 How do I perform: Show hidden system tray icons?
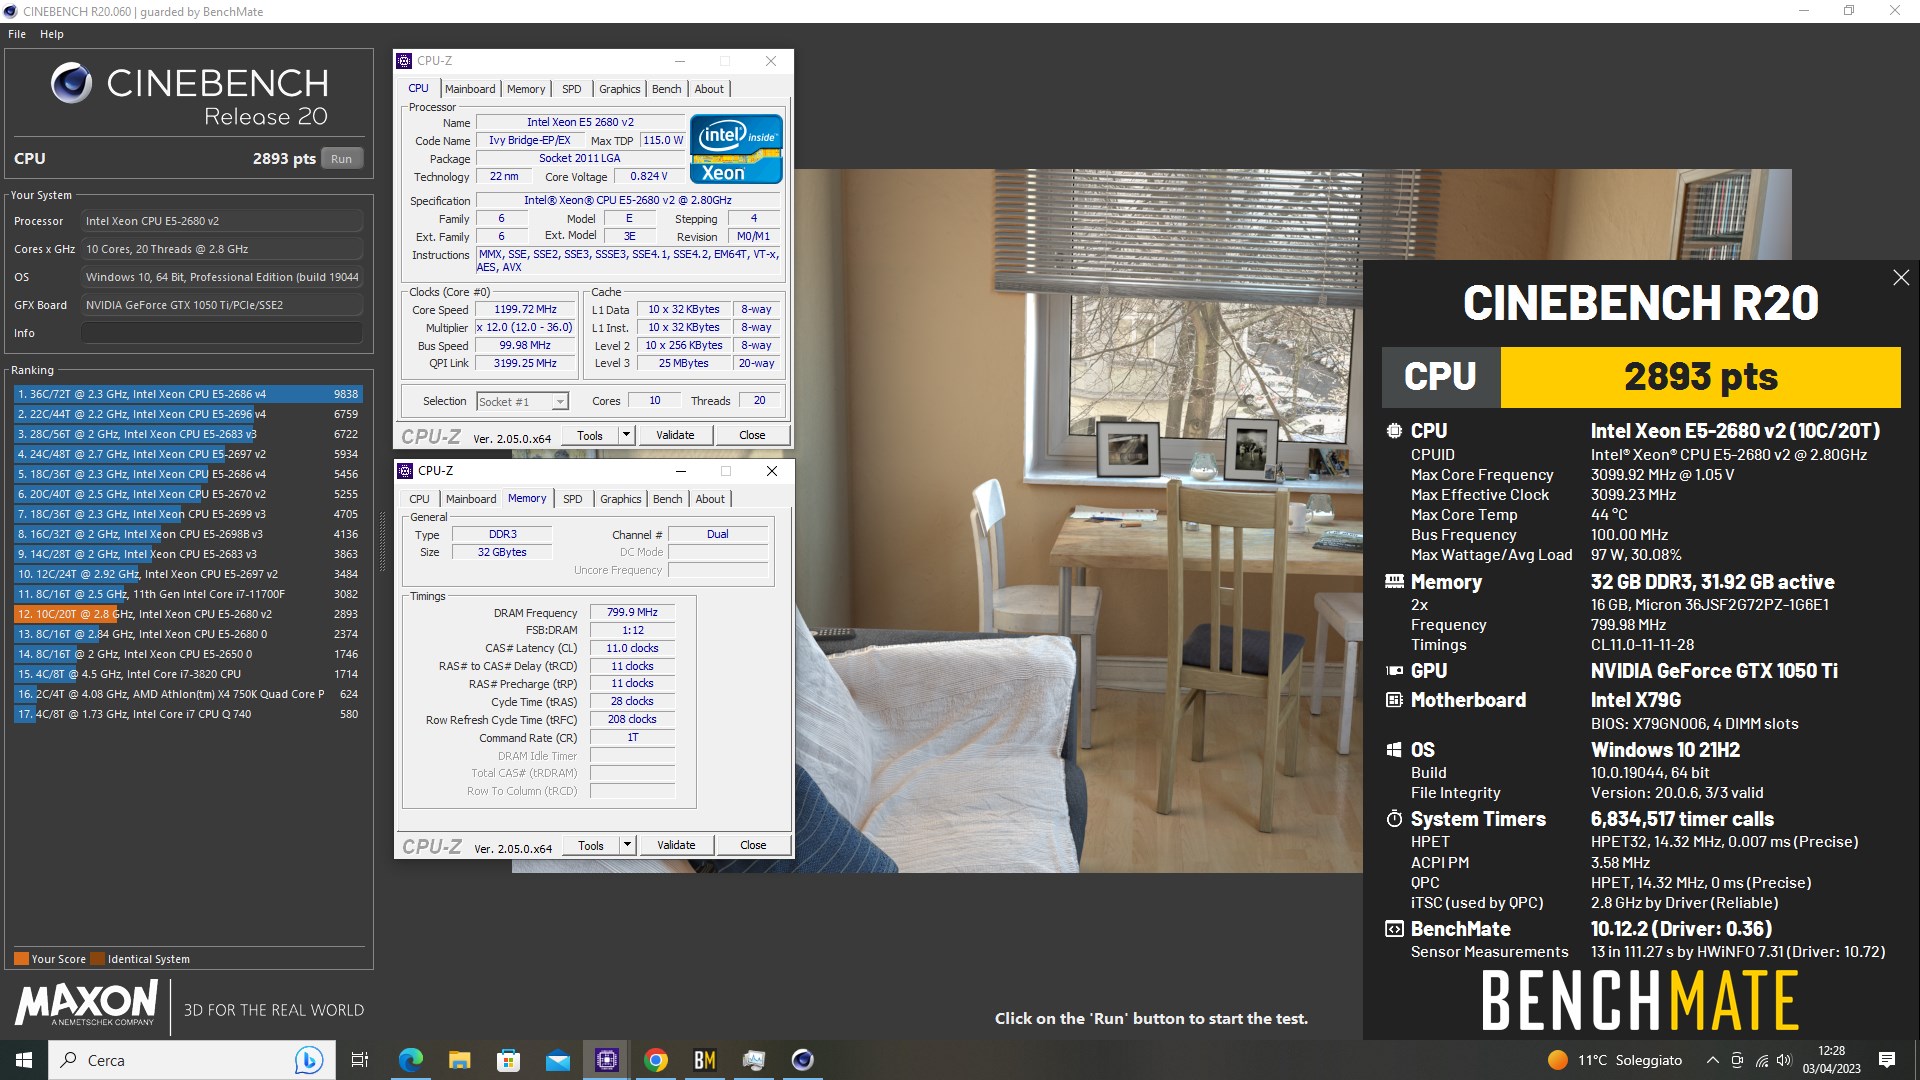[1712, 1060]
